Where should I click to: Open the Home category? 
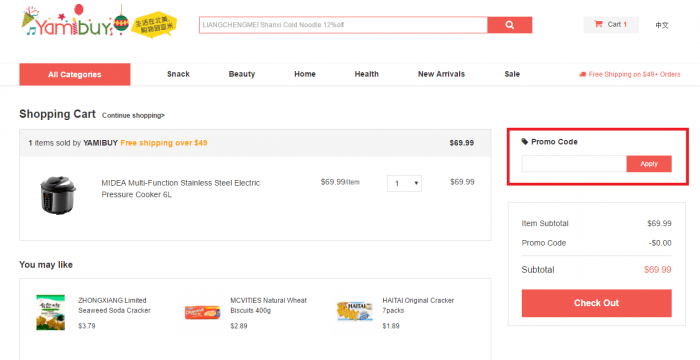tap(305, 74)
